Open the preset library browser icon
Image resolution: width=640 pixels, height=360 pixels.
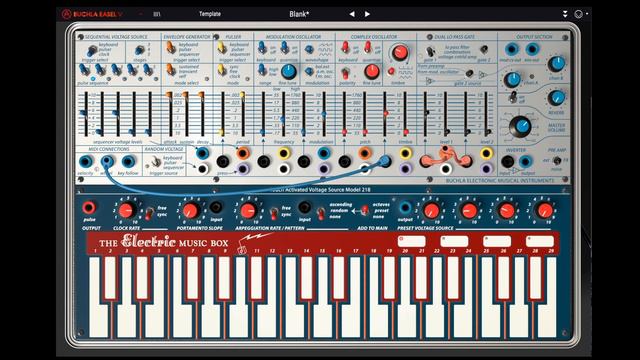point(157,14)
